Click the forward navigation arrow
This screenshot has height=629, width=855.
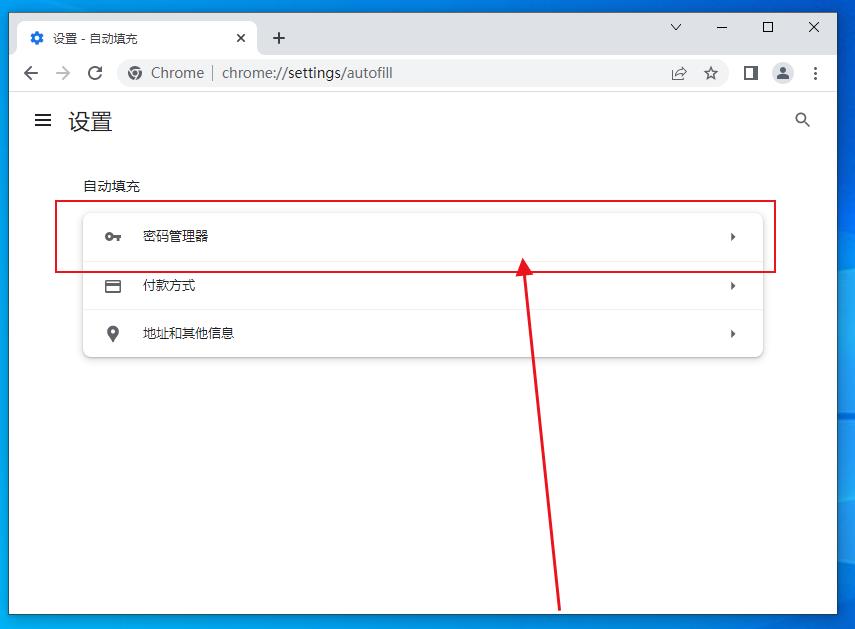63,73
